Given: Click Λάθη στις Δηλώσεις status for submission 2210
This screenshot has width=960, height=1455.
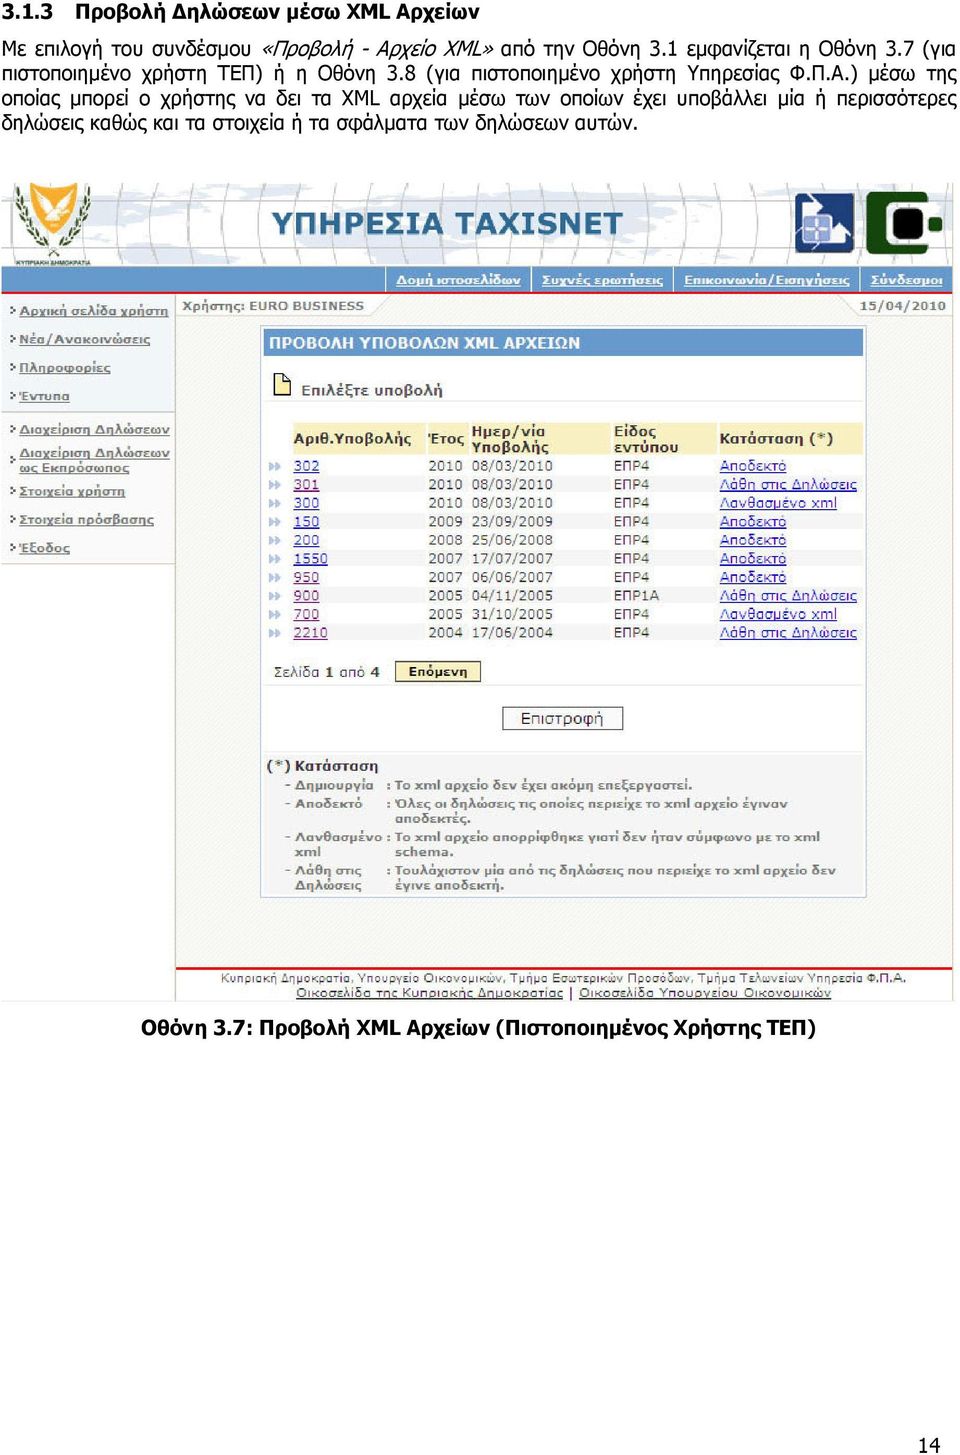Looking at the screenshot, I should click(788, 633).
